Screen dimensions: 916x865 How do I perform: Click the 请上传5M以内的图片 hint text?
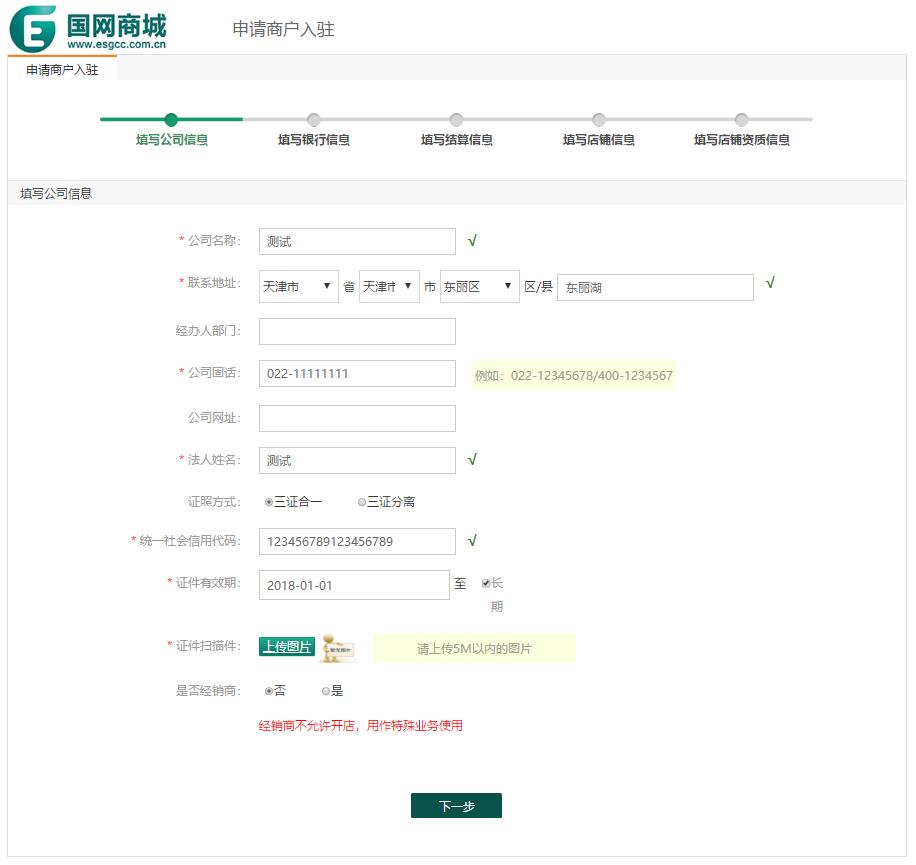[474, 648]
